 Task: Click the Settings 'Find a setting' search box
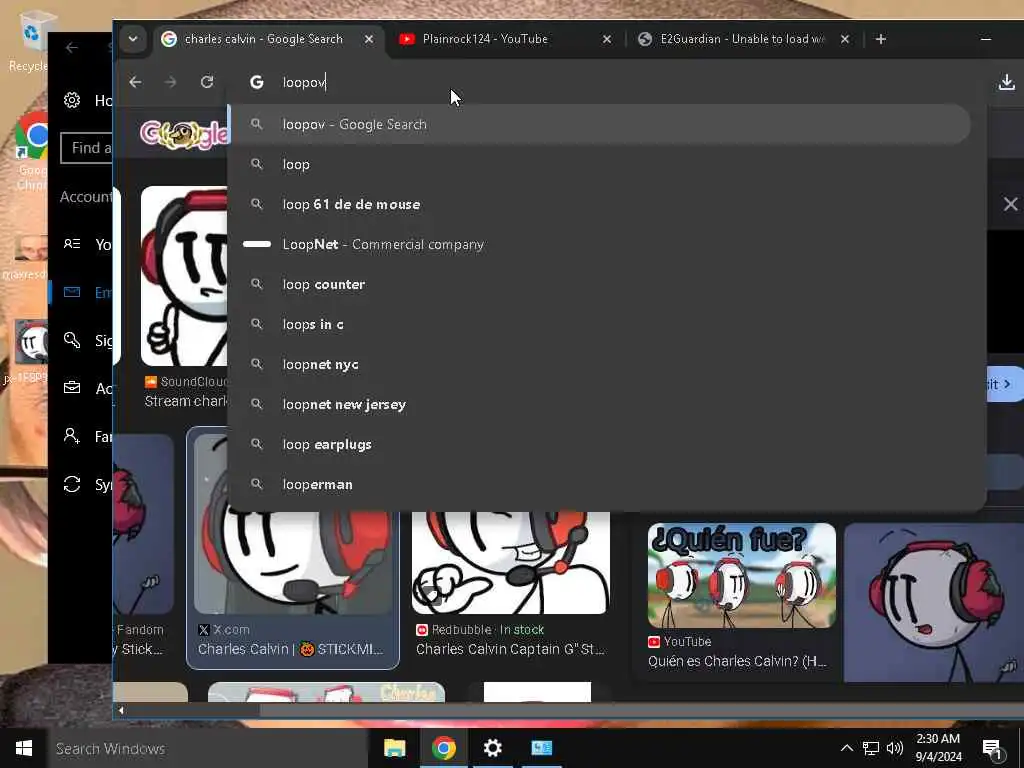pyautogui.click(x=86, y=148)
